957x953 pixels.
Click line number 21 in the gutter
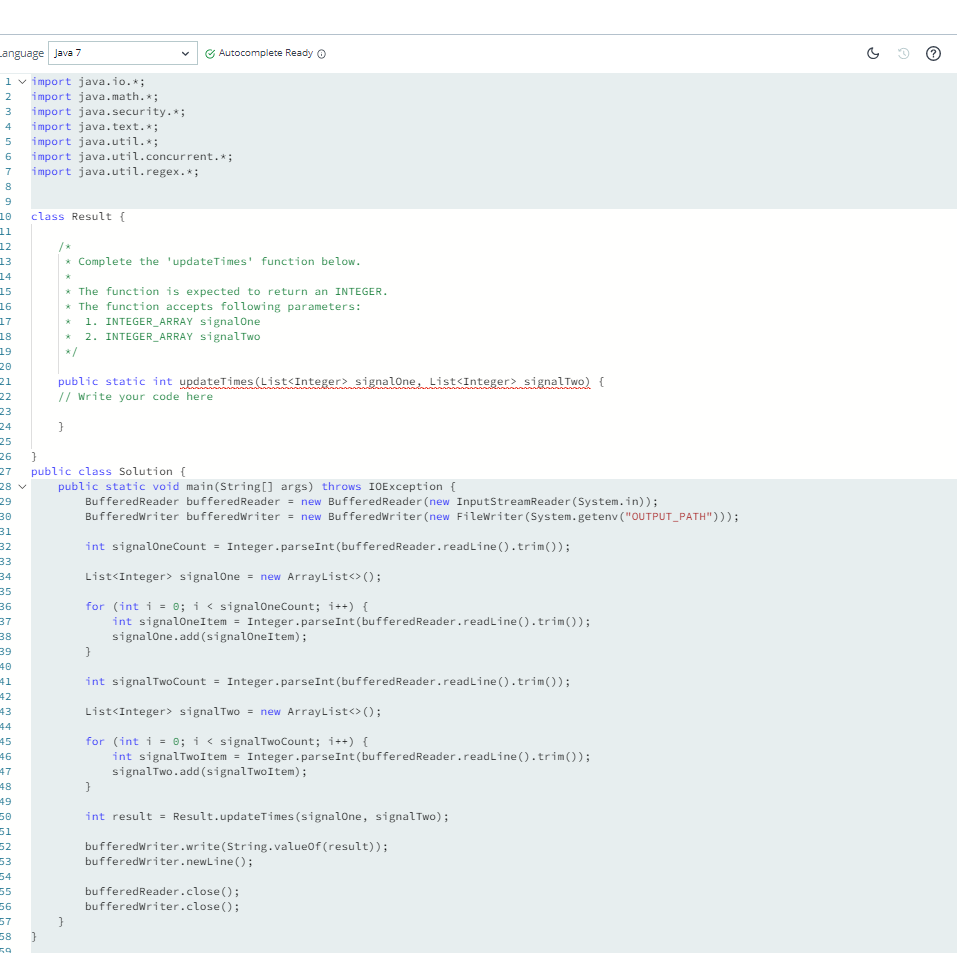(x=8, y=381)
